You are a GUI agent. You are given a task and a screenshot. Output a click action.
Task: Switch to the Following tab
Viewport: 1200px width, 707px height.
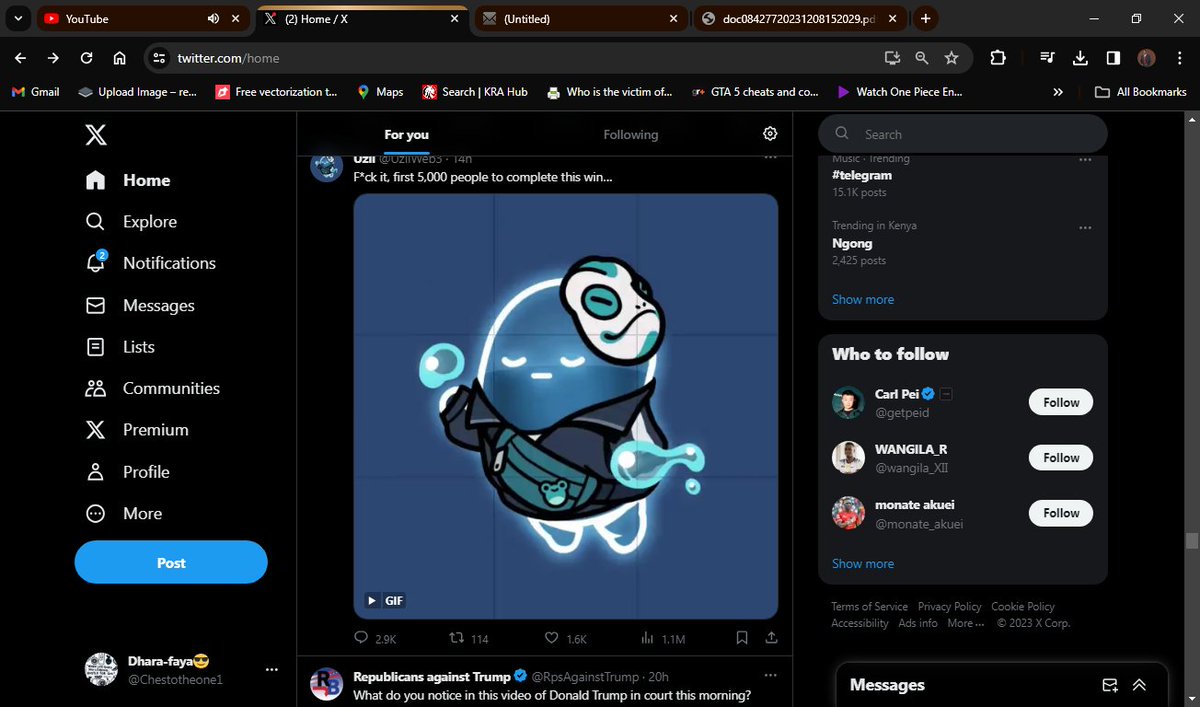631,134
